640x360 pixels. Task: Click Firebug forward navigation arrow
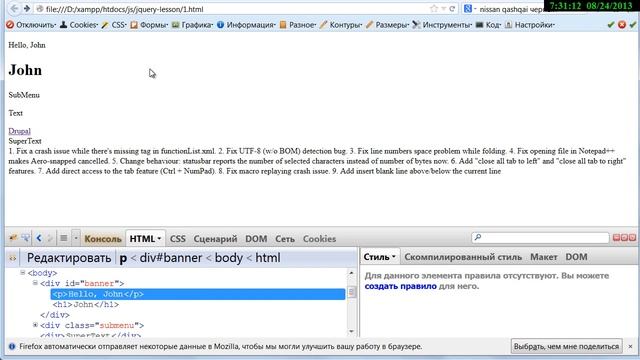pos(50,238)
